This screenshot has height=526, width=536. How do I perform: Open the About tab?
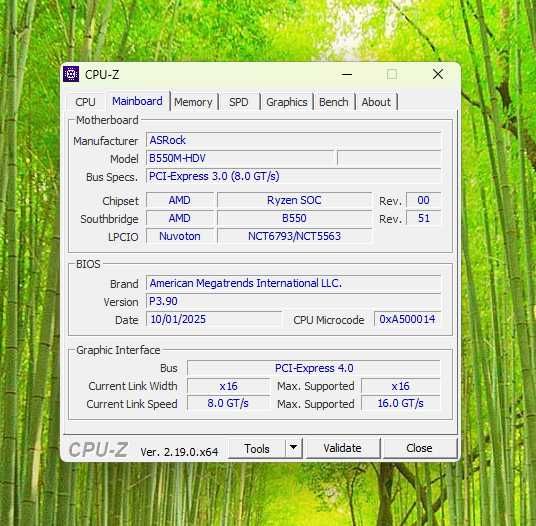click(376, 102)
